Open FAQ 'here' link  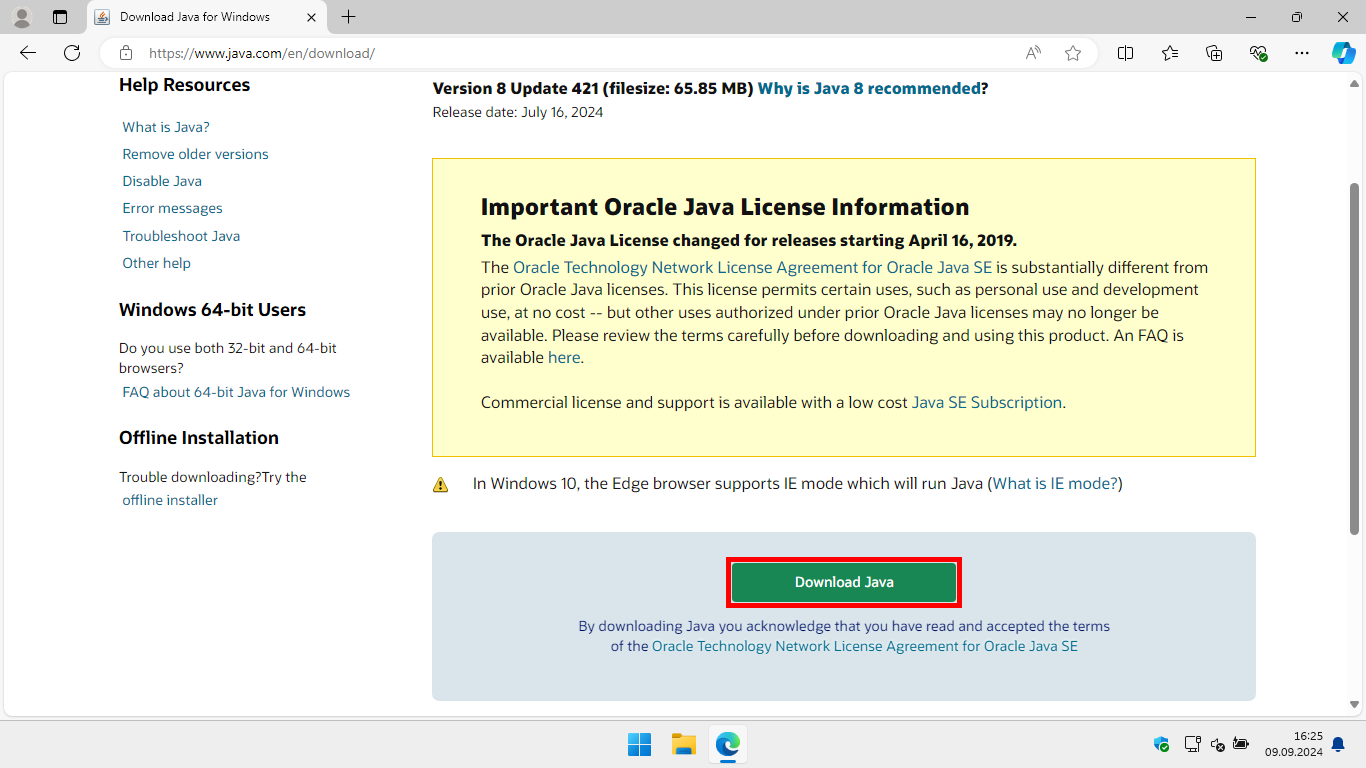(564, 357)
